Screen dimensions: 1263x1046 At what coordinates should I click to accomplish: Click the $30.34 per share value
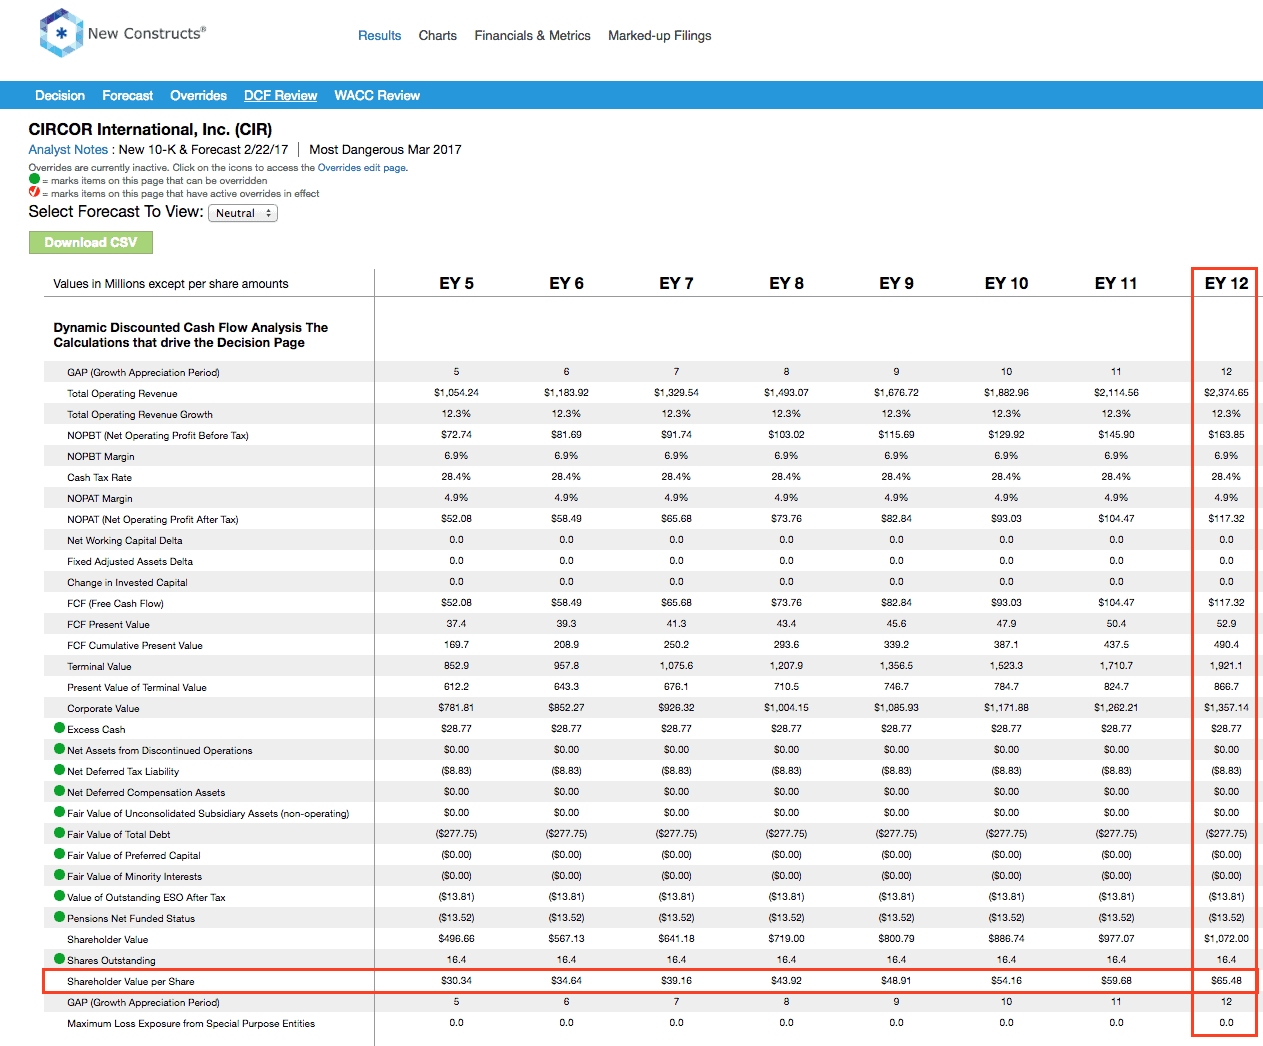pos(457,980)
